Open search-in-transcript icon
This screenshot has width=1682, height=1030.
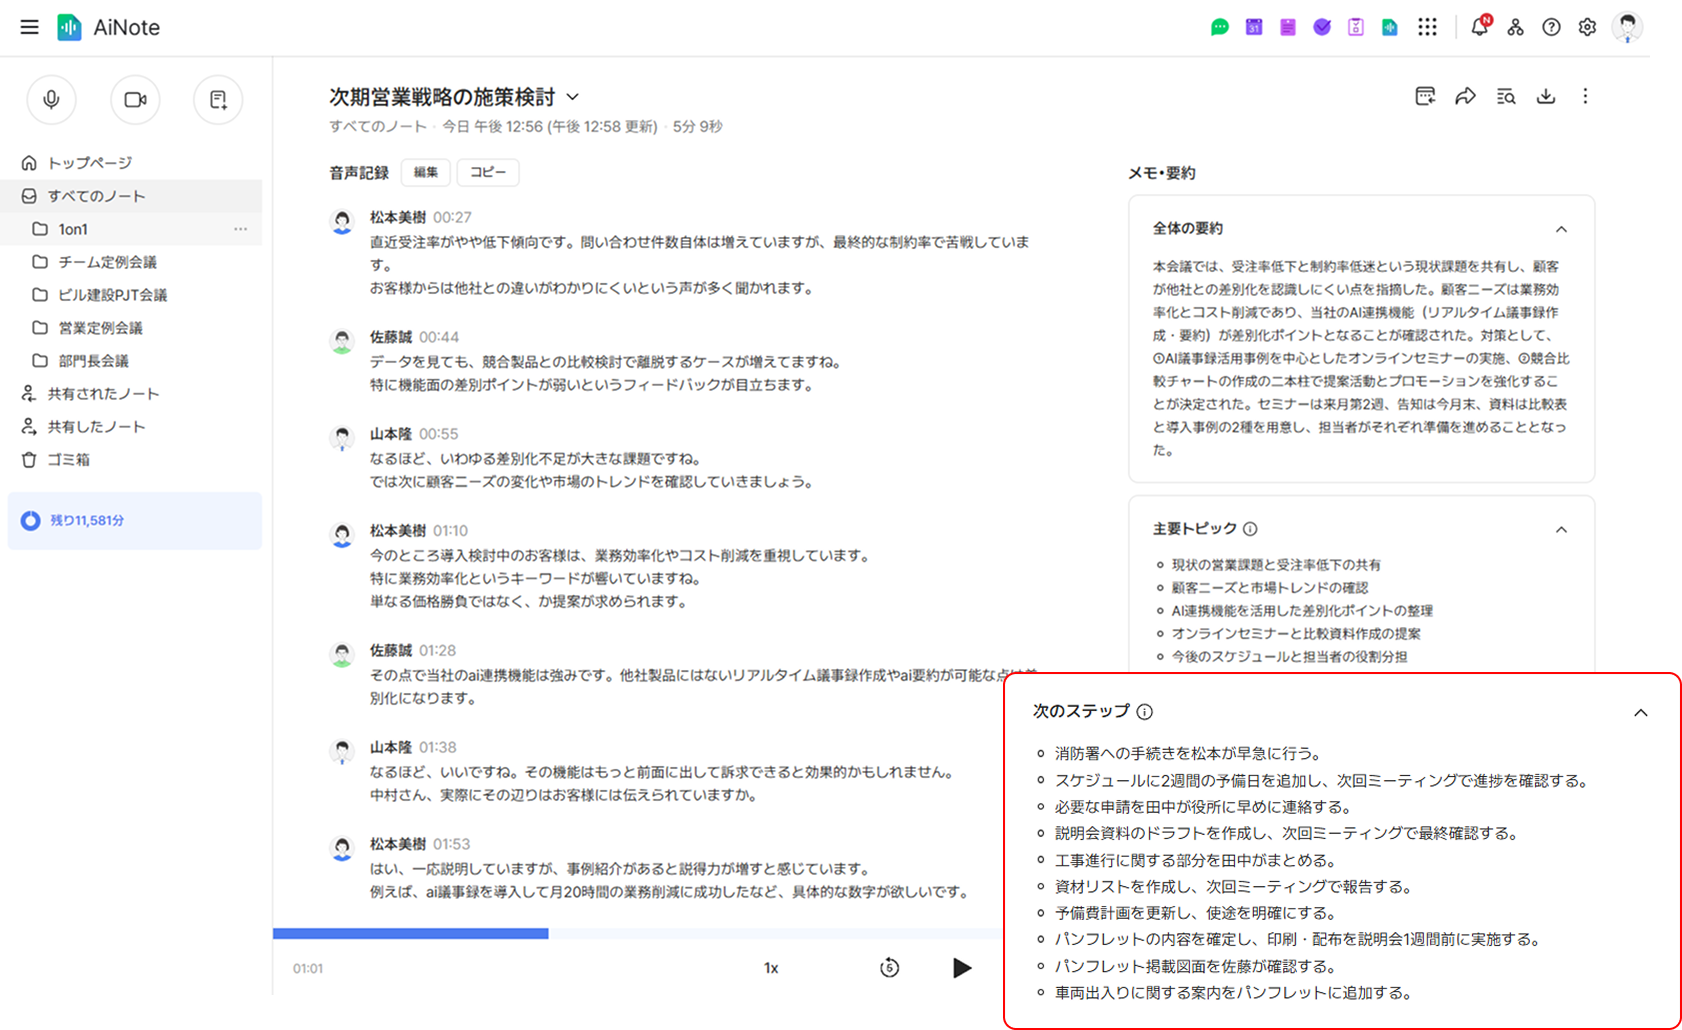tap(1505, 96)
